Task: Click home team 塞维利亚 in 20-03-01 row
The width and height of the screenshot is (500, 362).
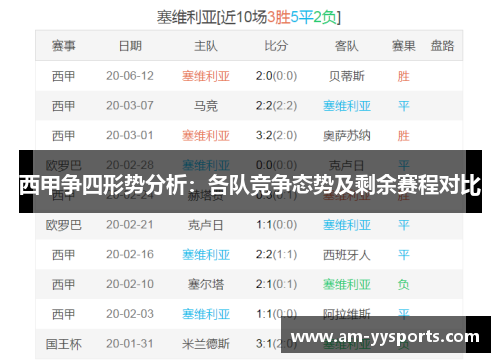Action: coord(206,136)
